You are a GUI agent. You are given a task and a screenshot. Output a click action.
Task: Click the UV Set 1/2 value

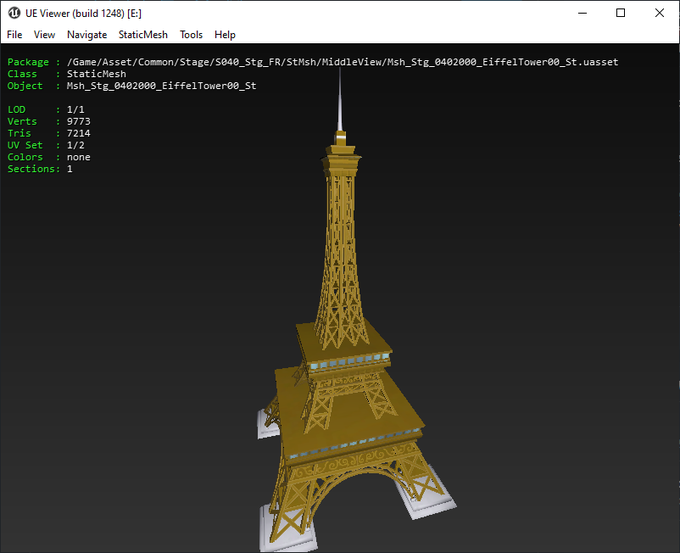(x=75, y=146)
